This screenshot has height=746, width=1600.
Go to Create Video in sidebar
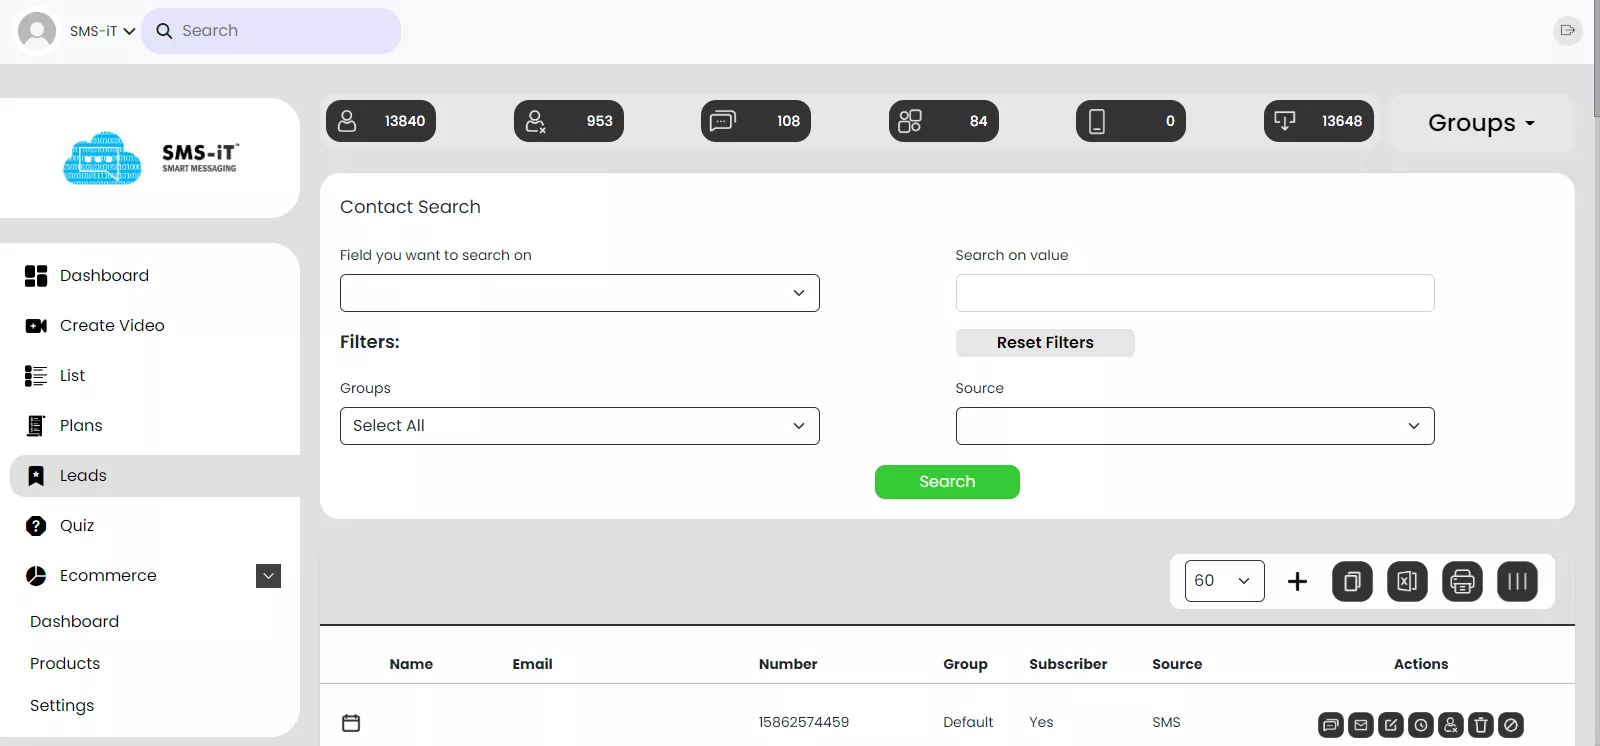[x=112, y=326]
